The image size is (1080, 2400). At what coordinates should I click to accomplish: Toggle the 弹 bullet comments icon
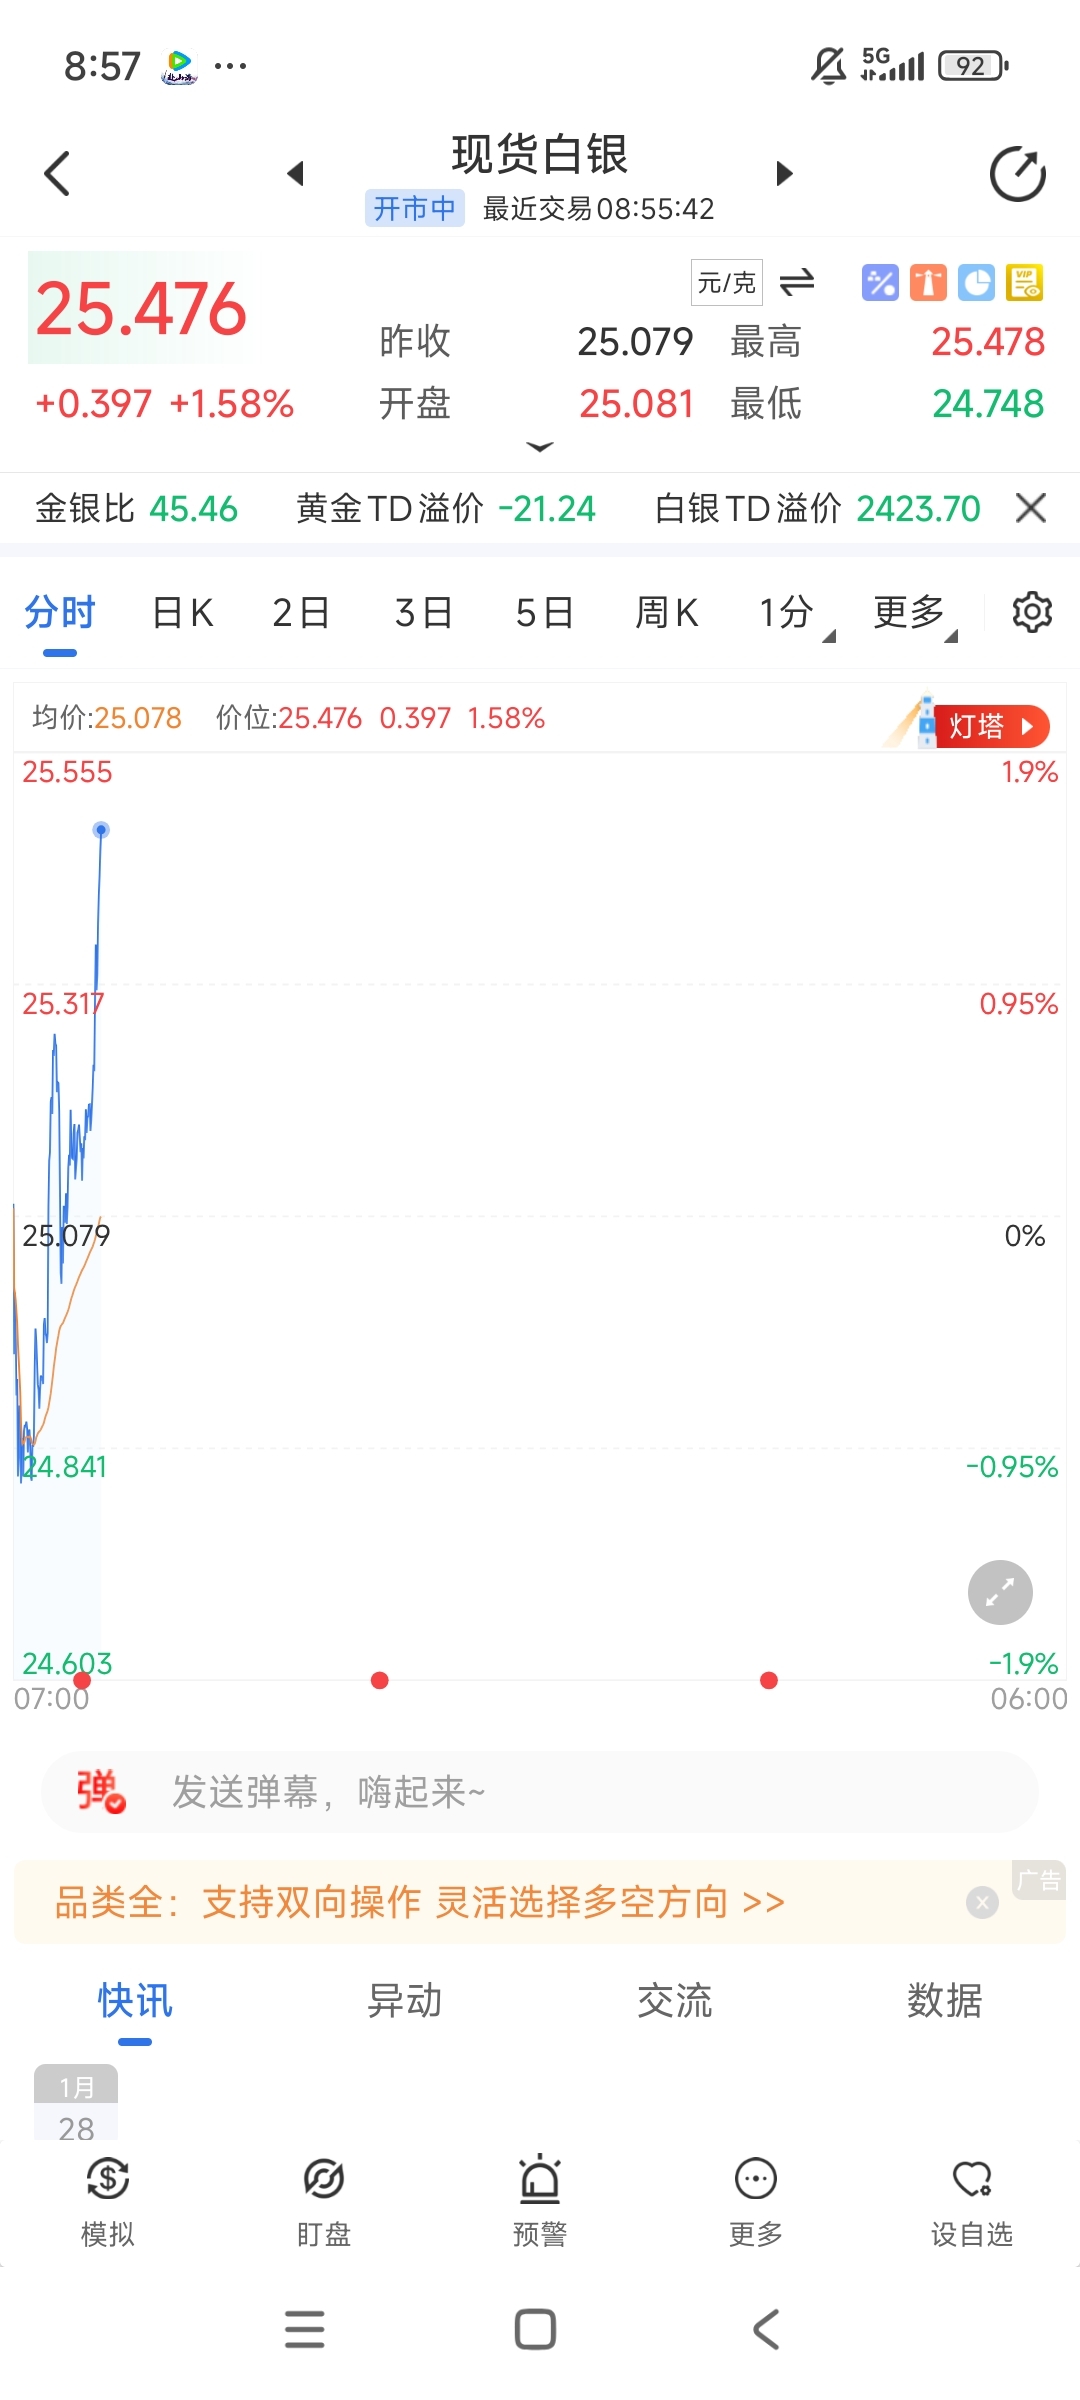coord(101,1791)
